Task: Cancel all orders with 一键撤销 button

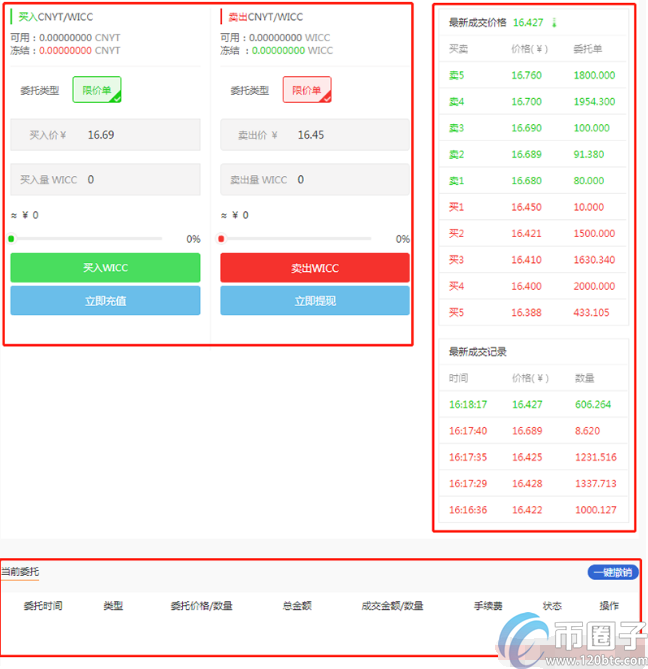Action: 613,572
